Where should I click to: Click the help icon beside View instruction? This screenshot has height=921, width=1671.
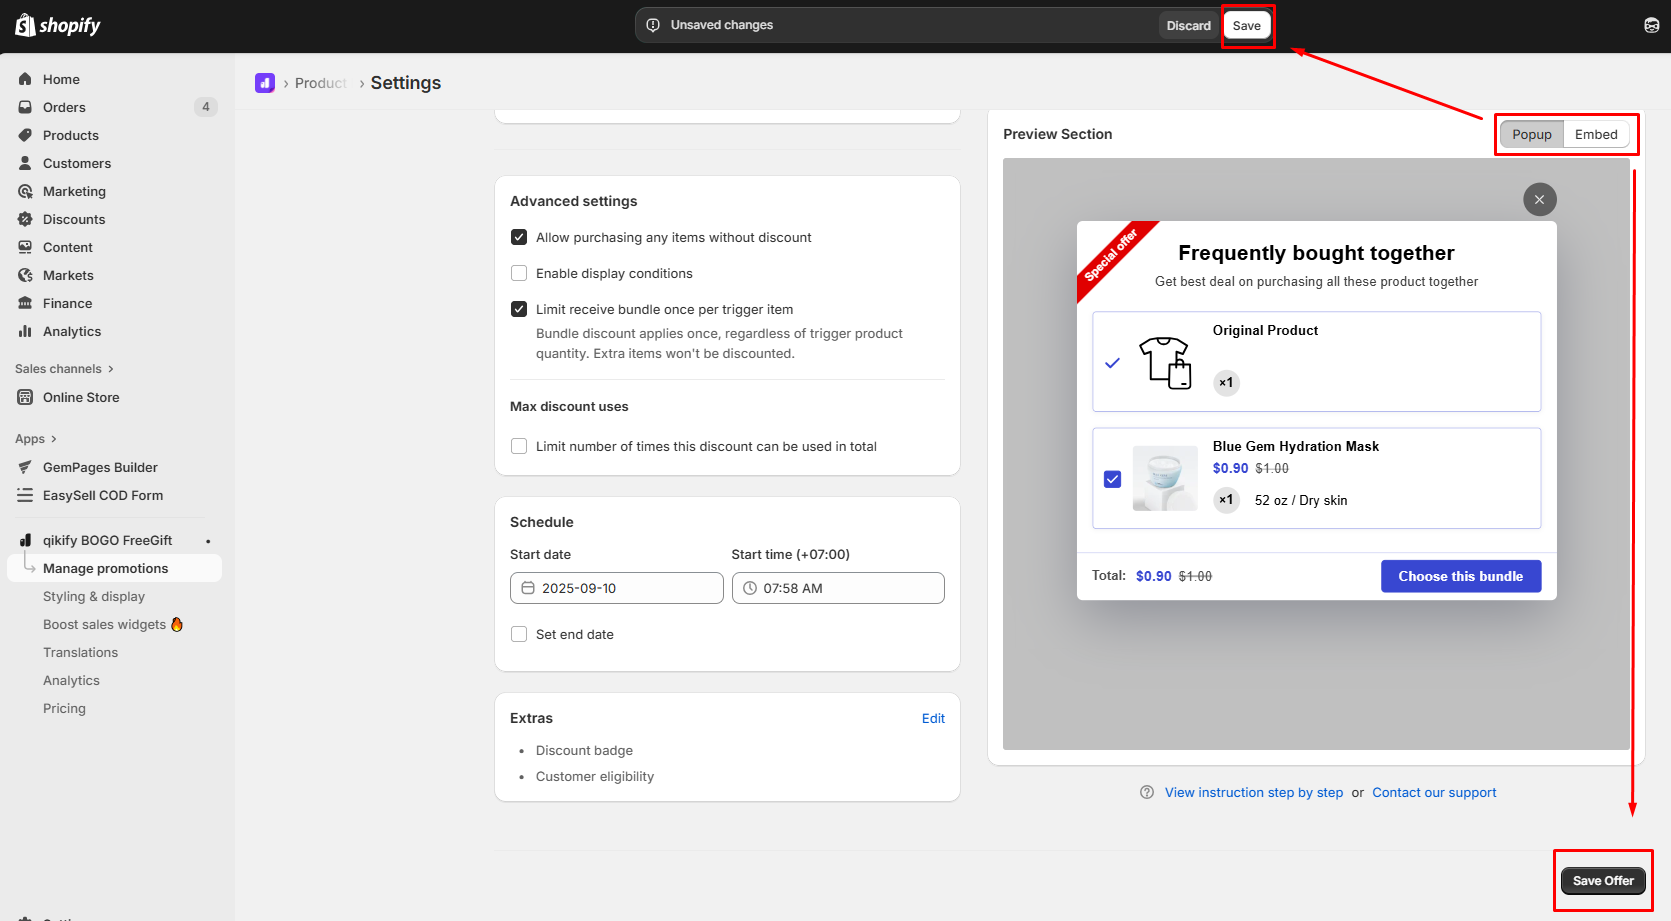tap(1147, 792)
